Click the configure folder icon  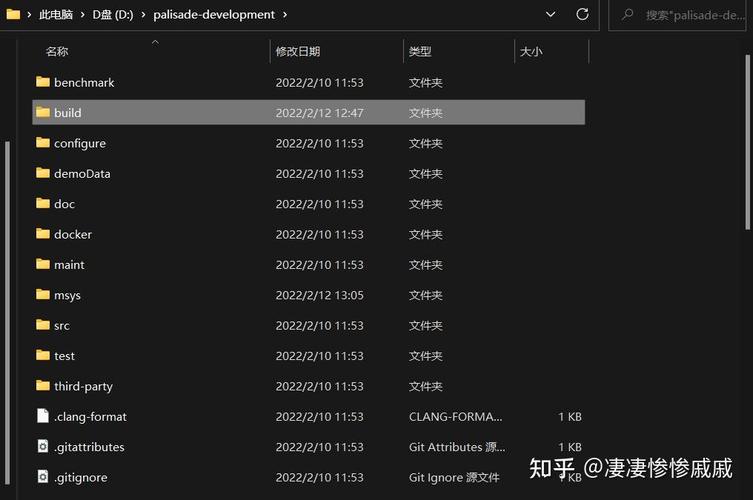point(43,142)
